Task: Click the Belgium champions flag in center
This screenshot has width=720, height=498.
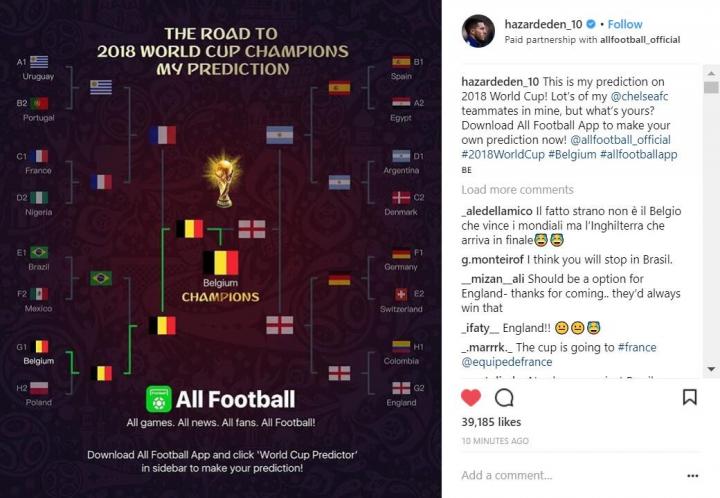Action: pos(221,263)
